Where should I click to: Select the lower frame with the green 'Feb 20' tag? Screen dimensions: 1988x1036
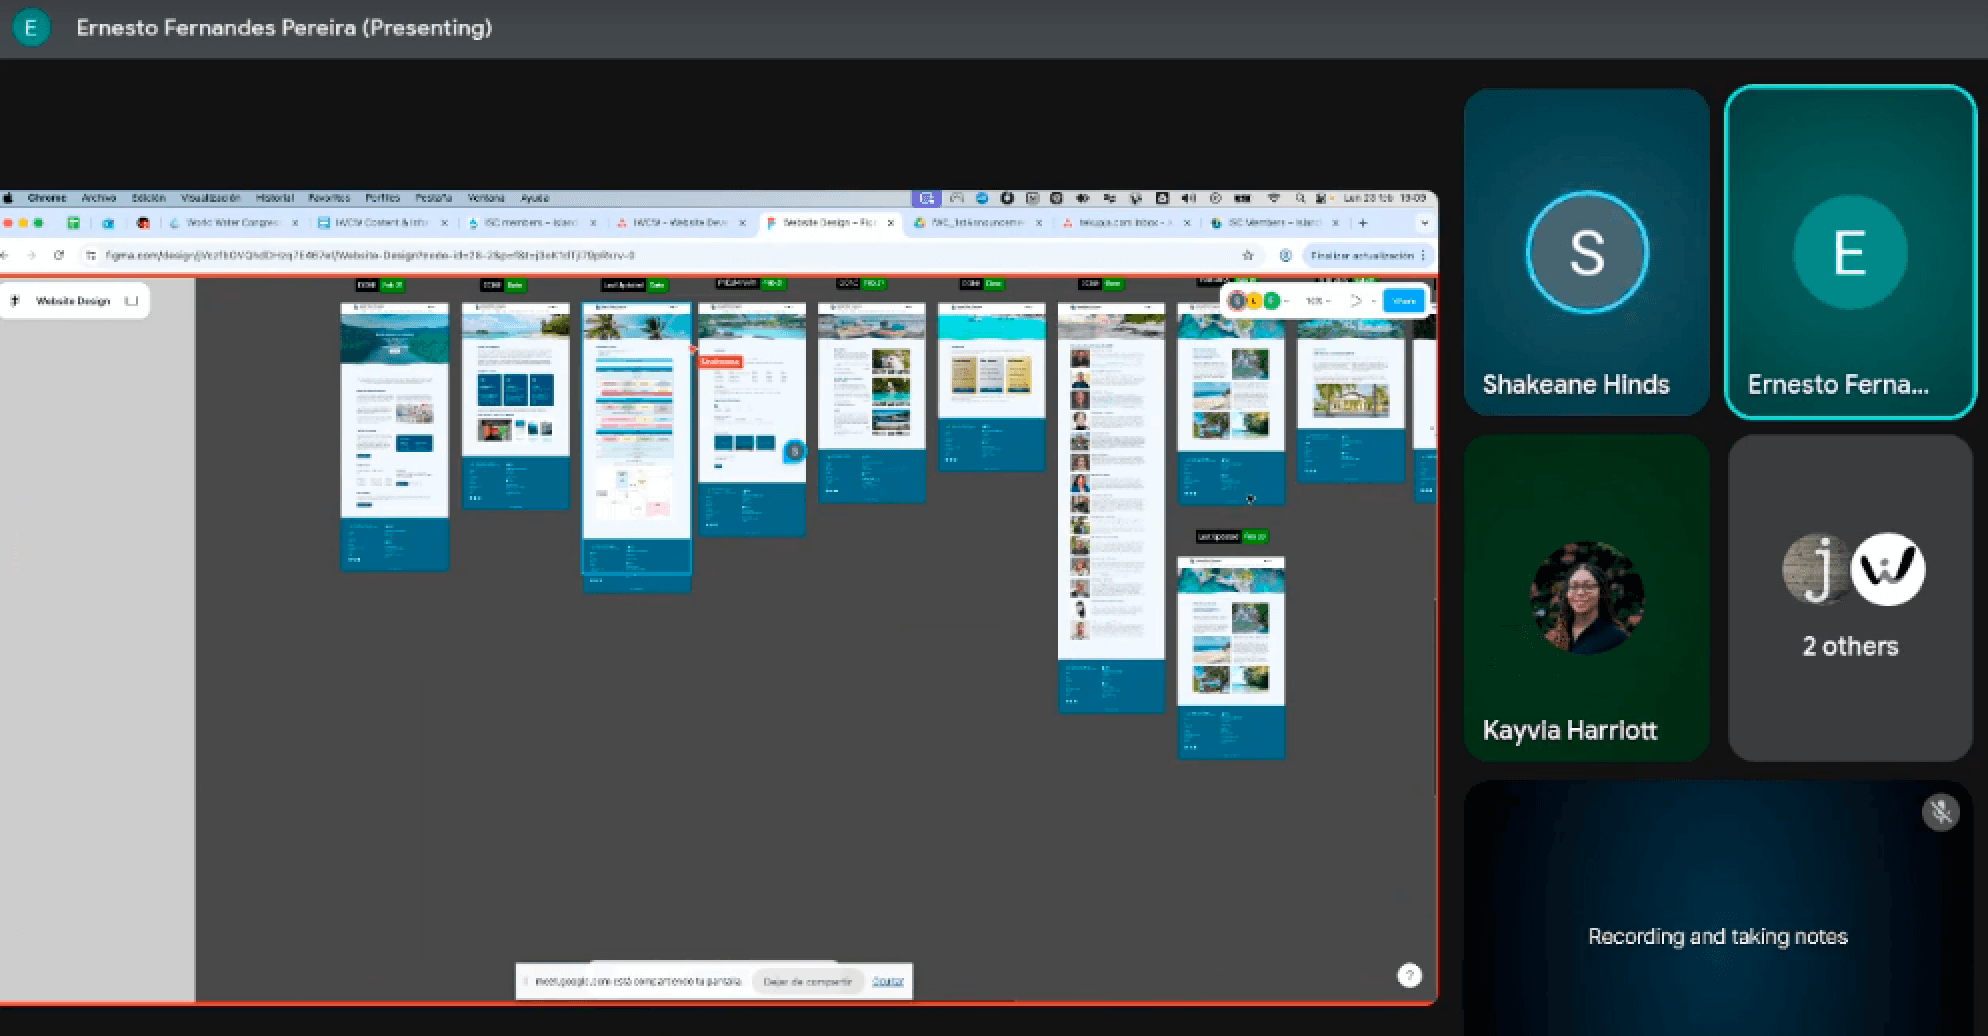1231,658
